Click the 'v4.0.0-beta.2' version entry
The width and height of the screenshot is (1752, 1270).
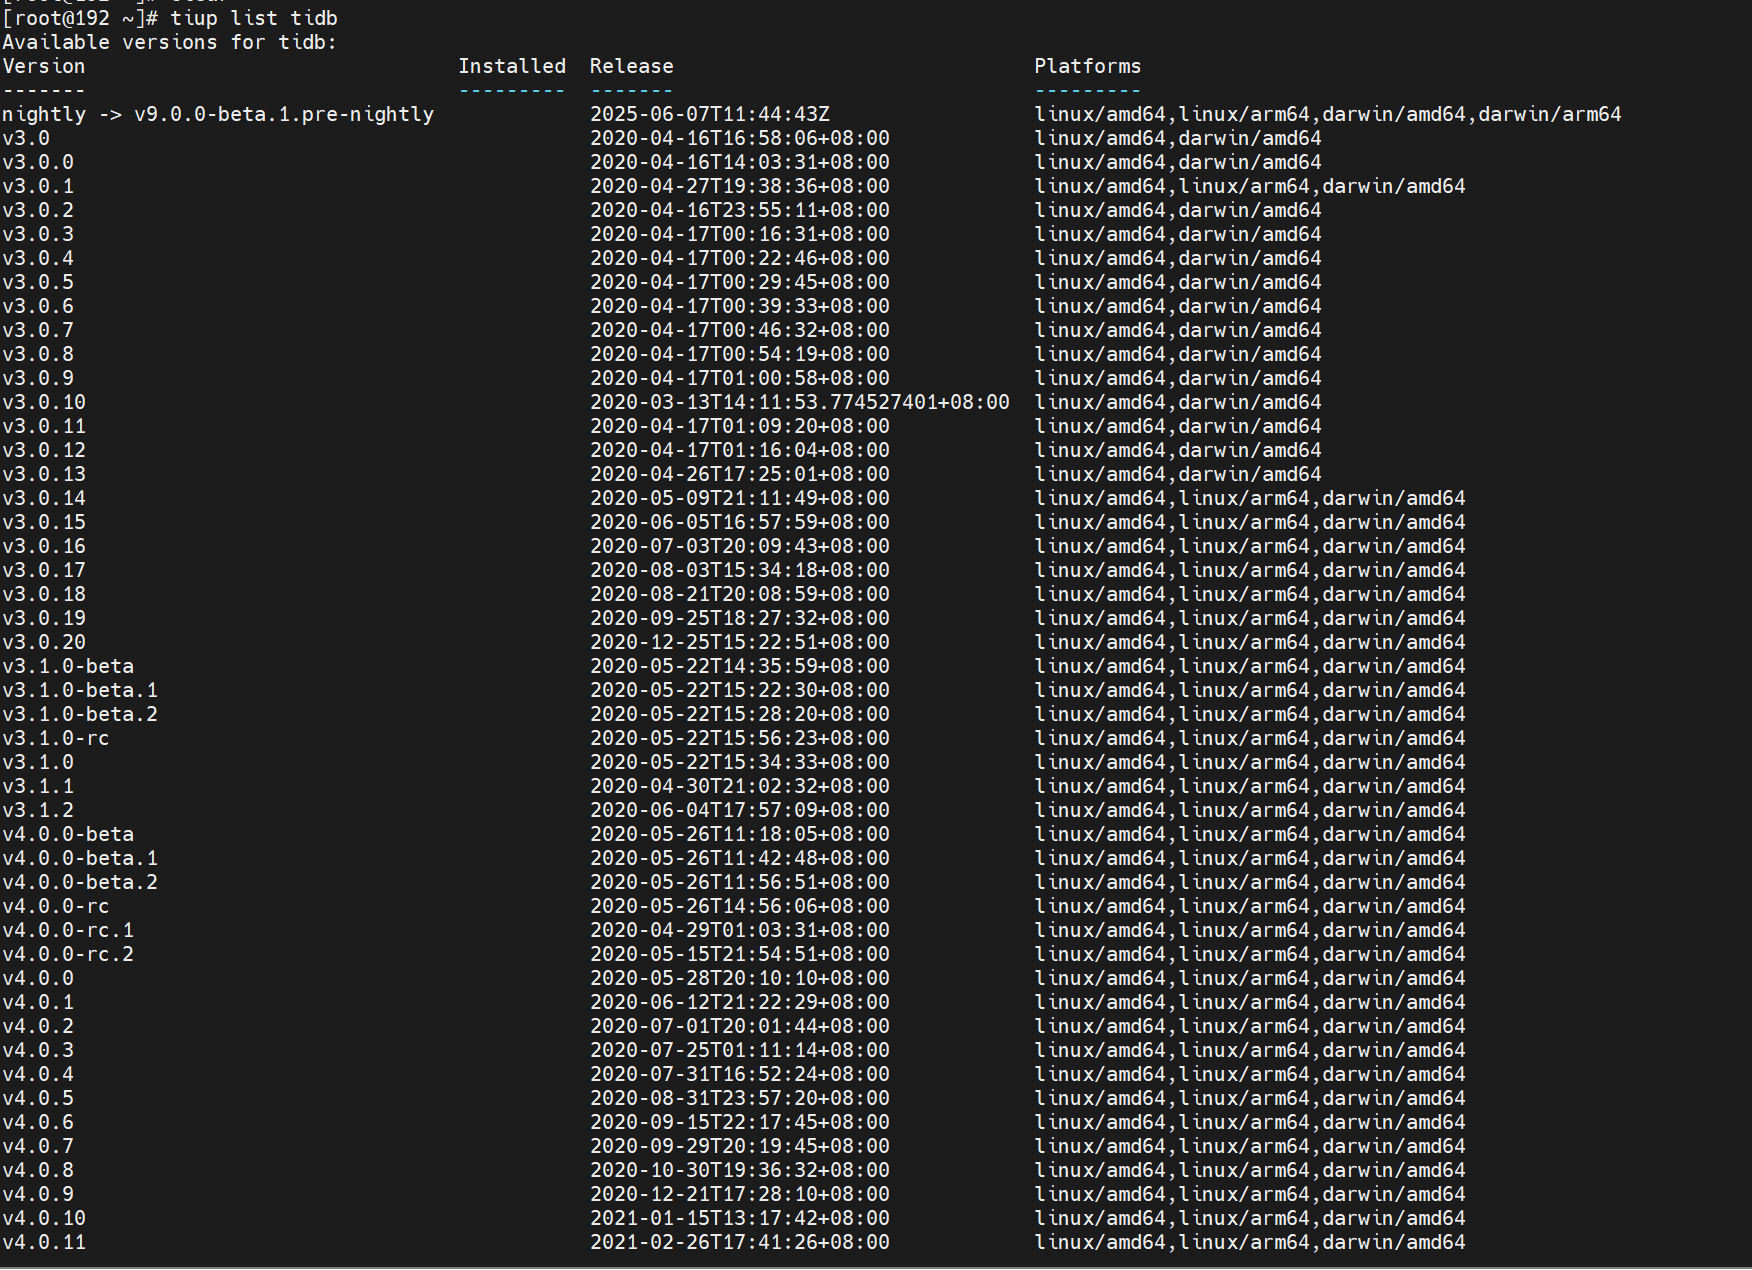pos(80,882)
